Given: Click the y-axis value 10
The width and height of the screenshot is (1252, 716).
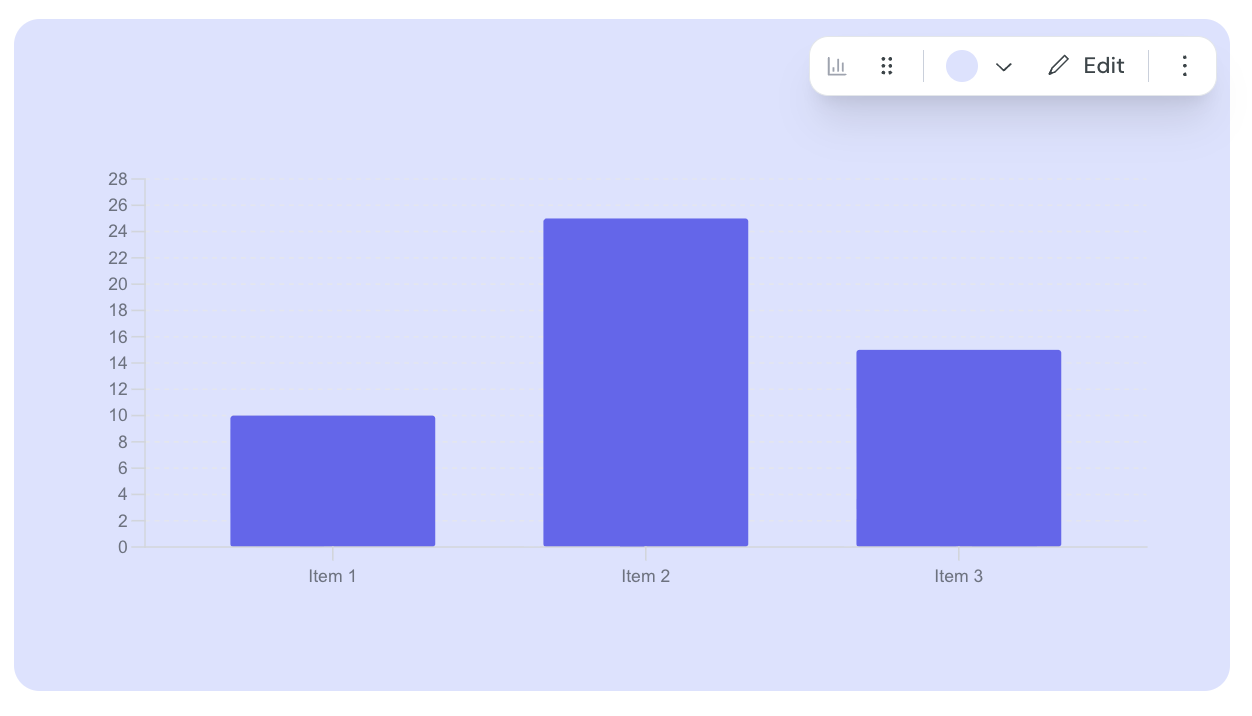Looking at the screenshot, I should (118, 416).
